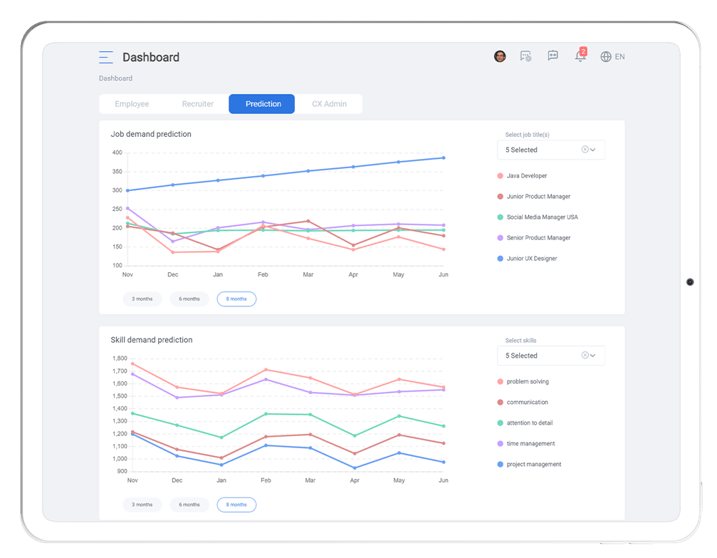Screen dimensions: 717x558
Task: Switch to the Employee tab
Action: coord(132,104)
